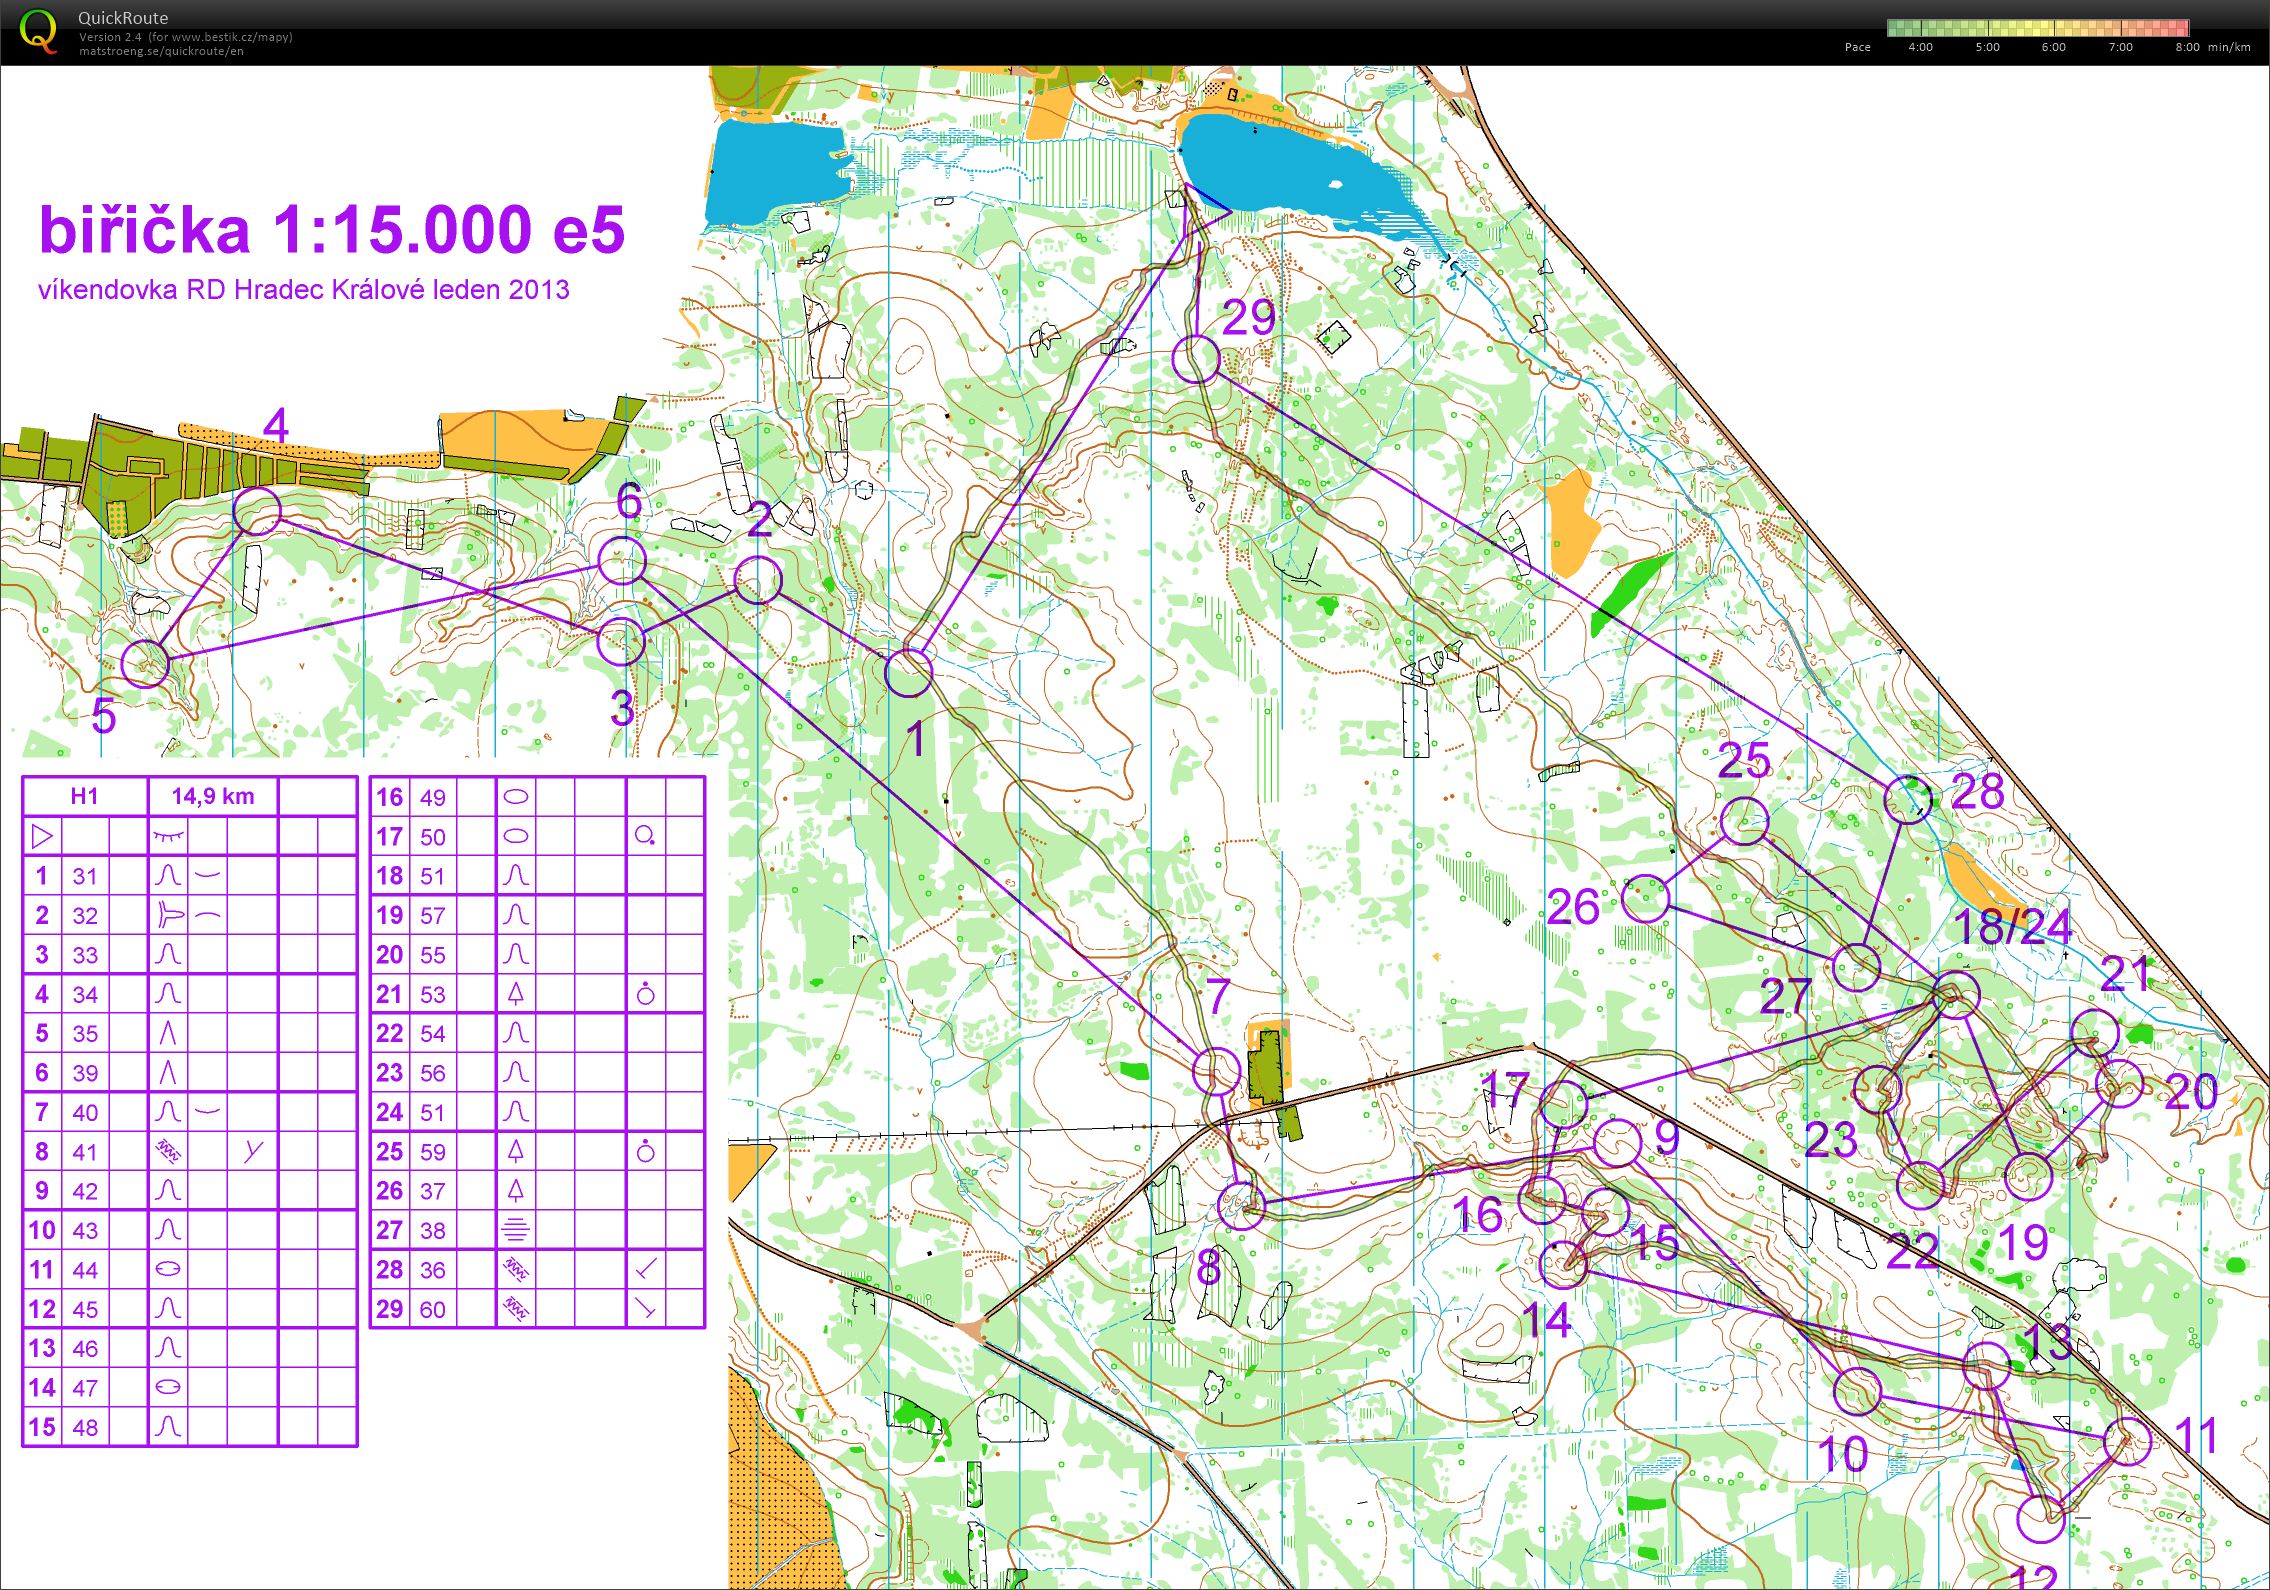
Task: Select control circle 6 on the map
Action: coord(622,560)
